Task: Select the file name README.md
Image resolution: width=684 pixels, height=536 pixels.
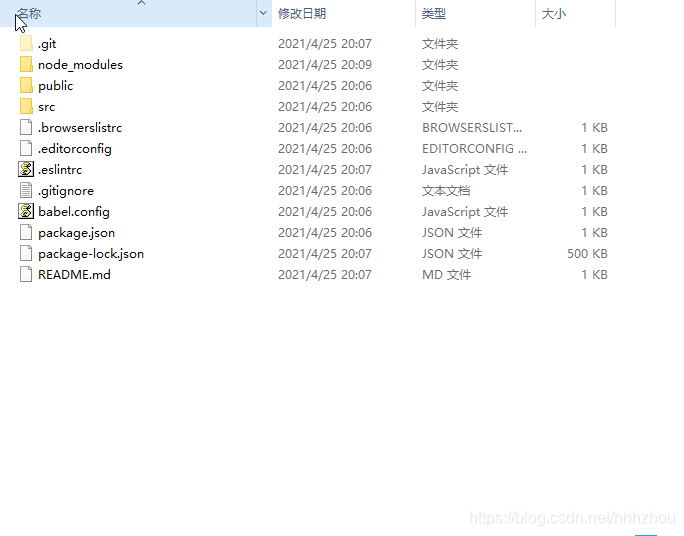Action: (74, 275)
